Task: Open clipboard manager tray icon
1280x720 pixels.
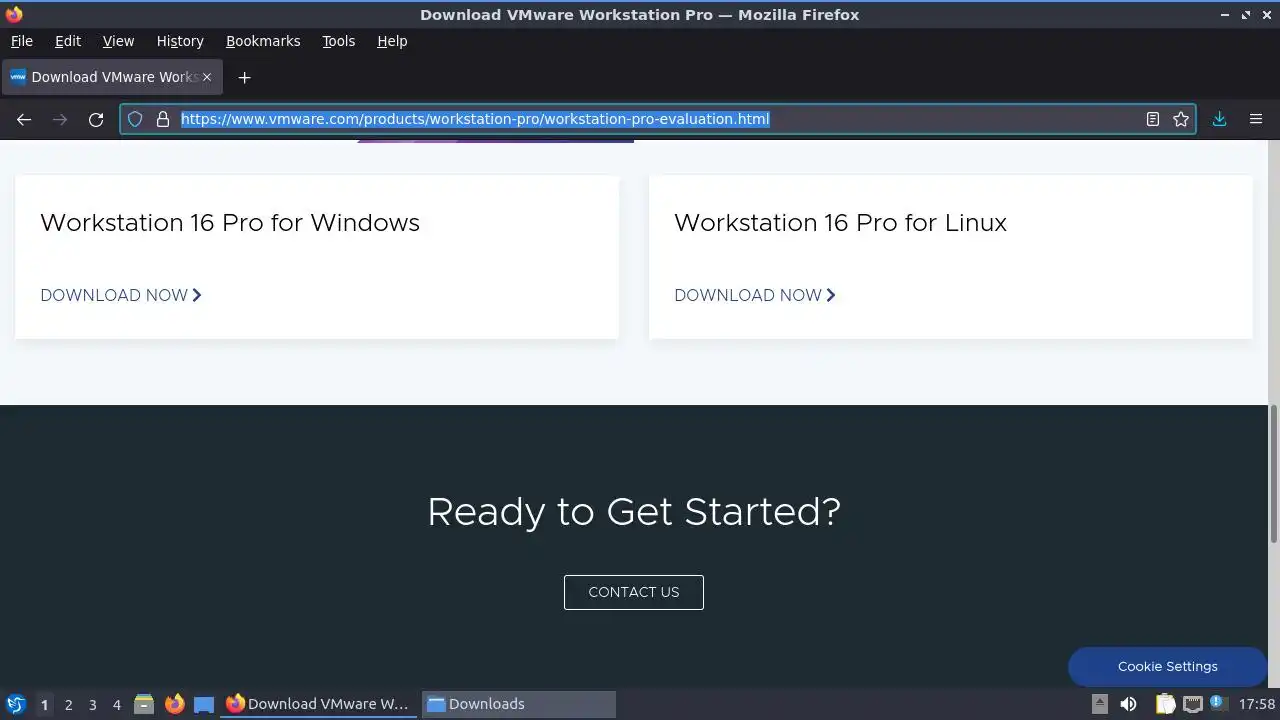Action: (1165, 704)
